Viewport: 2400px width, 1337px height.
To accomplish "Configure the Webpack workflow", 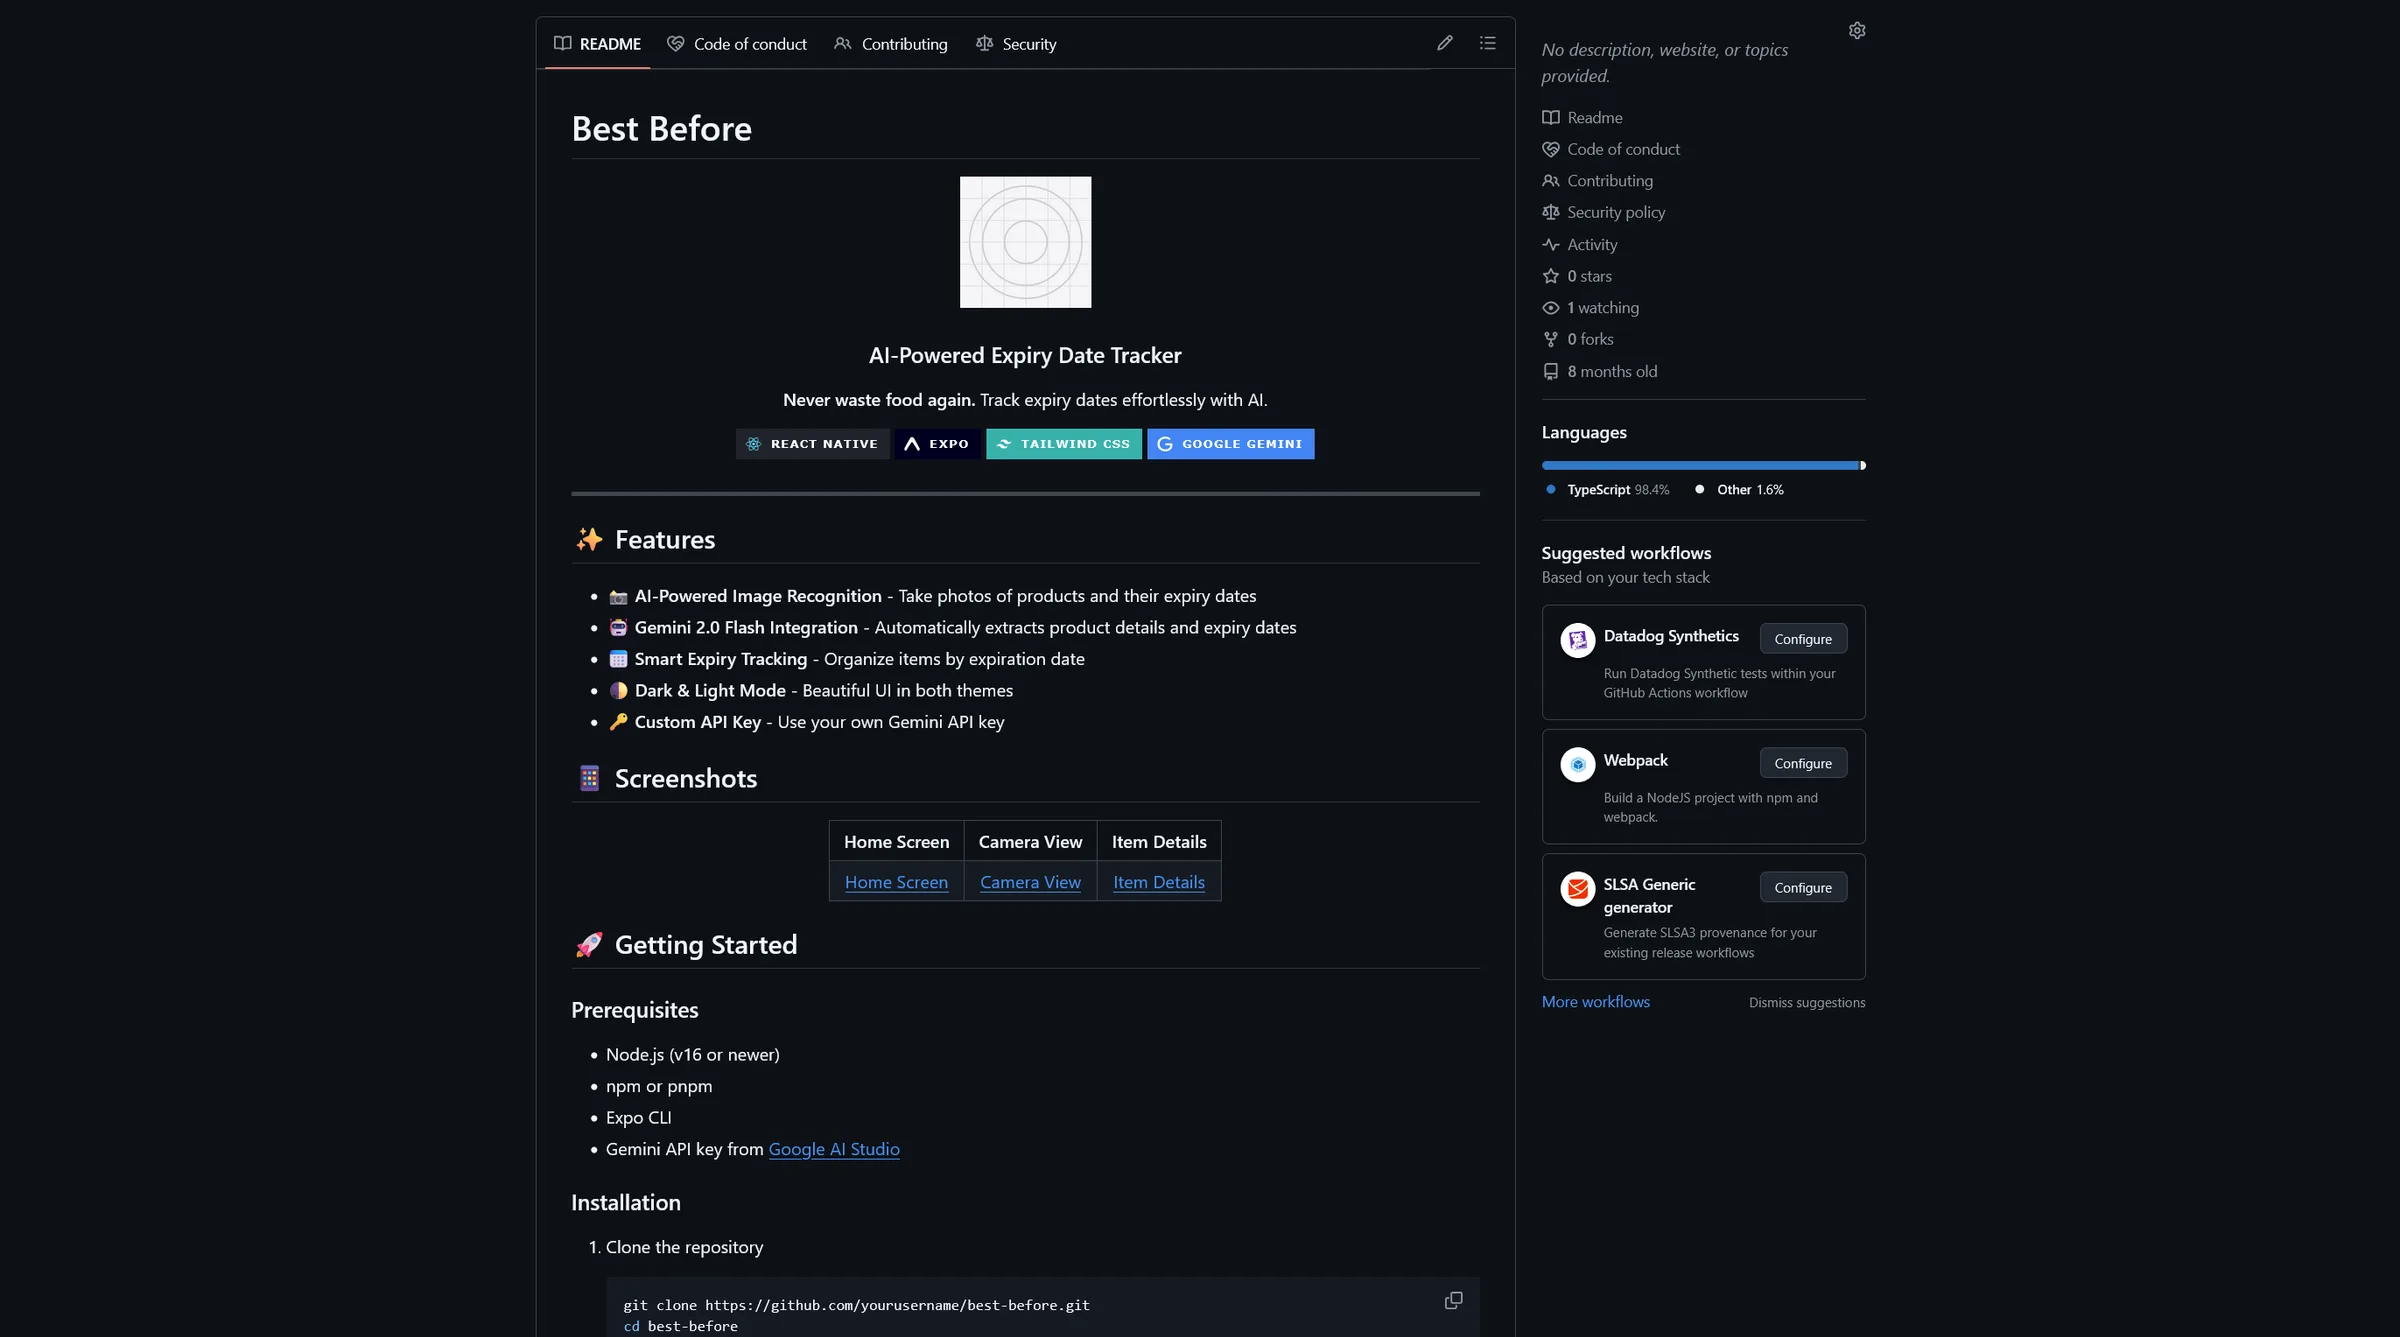I will 1803,763.
